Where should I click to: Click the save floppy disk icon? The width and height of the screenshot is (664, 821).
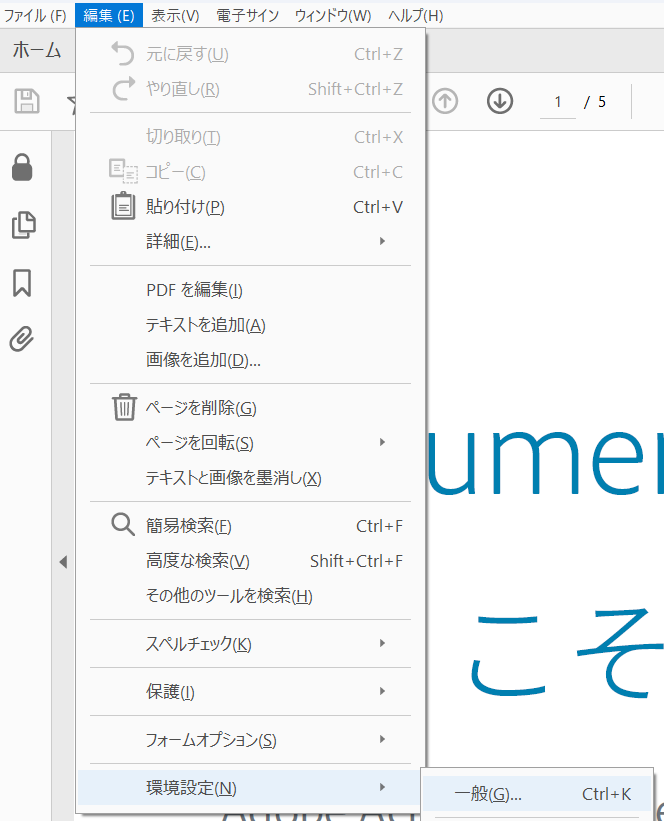pos(27,101)
